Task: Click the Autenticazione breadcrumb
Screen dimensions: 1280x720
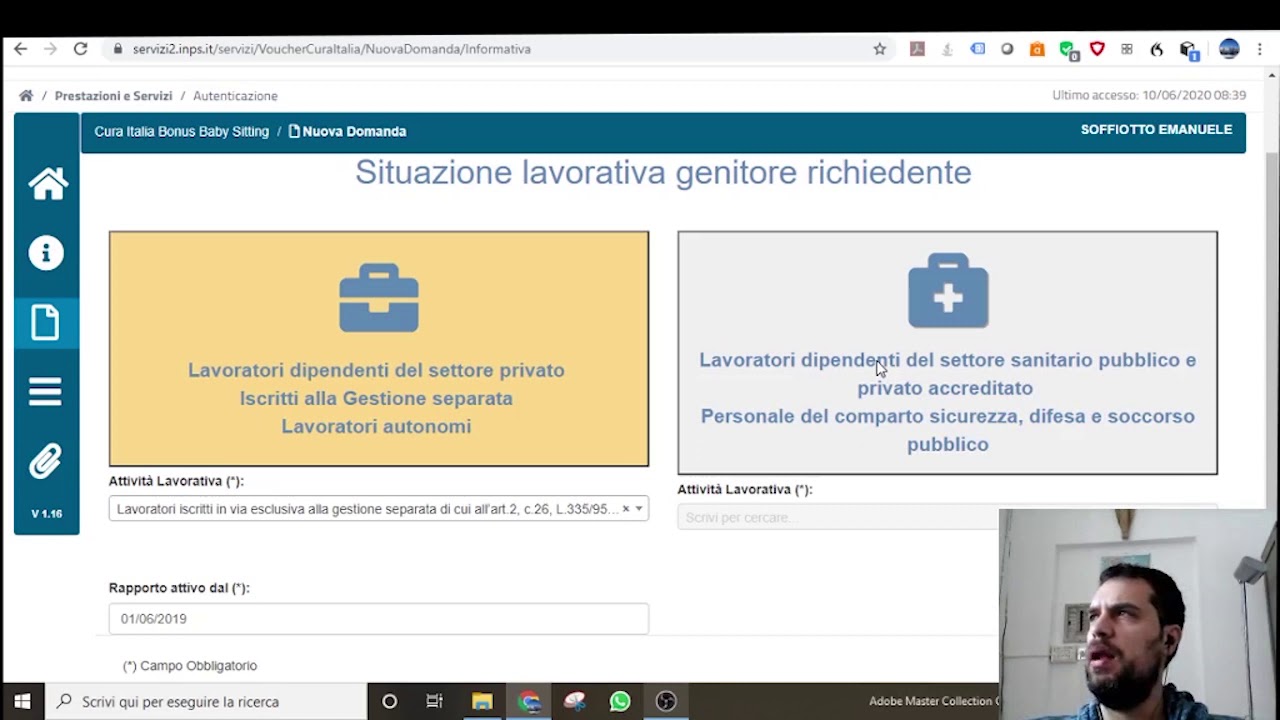Action: tap(235, 96)
